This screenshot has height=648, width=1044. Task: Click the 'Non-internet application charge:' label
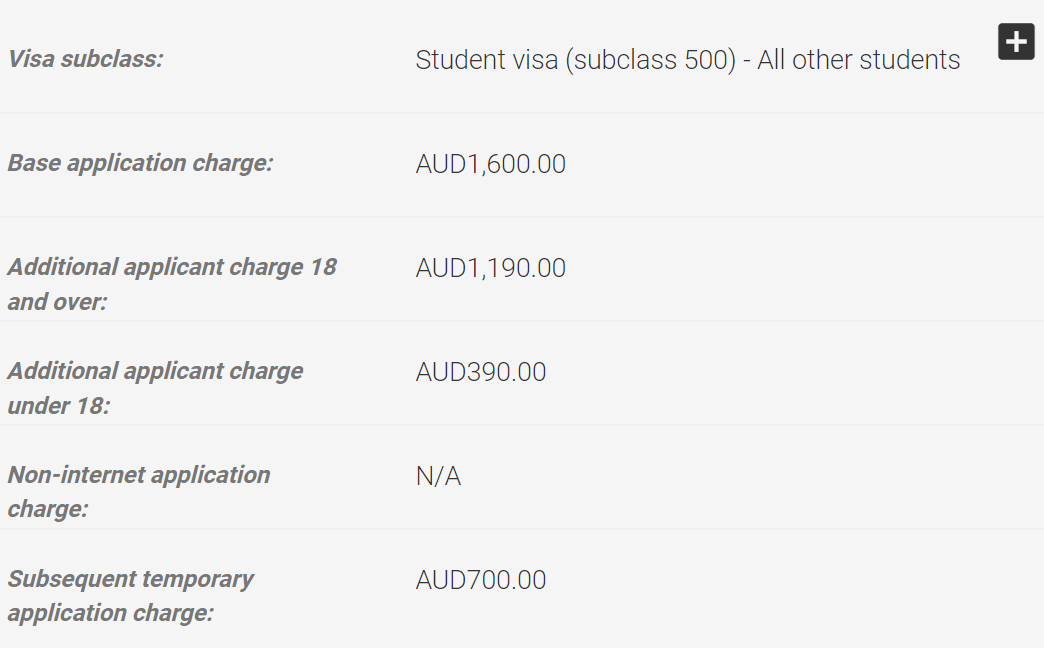coord(138,492)
